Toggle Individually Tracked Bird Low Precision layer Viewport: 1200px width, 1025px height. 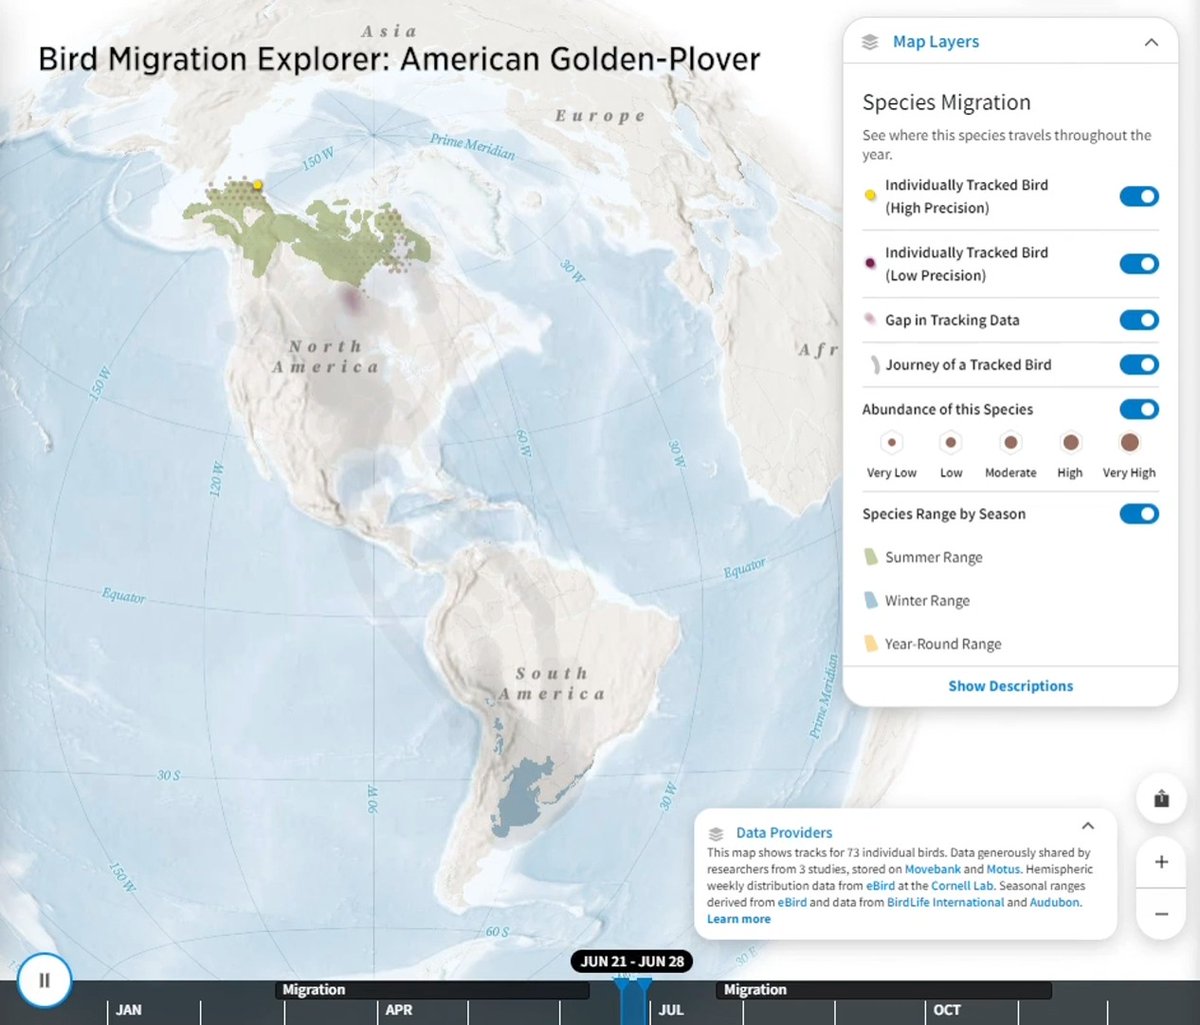pyautogui.click(x=1139, y=264)
